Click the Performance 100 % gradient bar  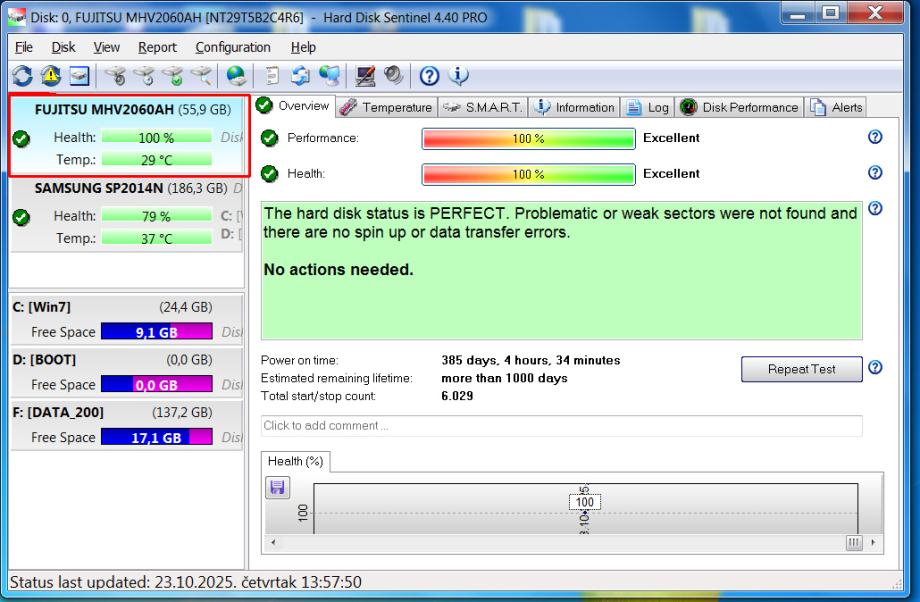[x=528, y=139]
